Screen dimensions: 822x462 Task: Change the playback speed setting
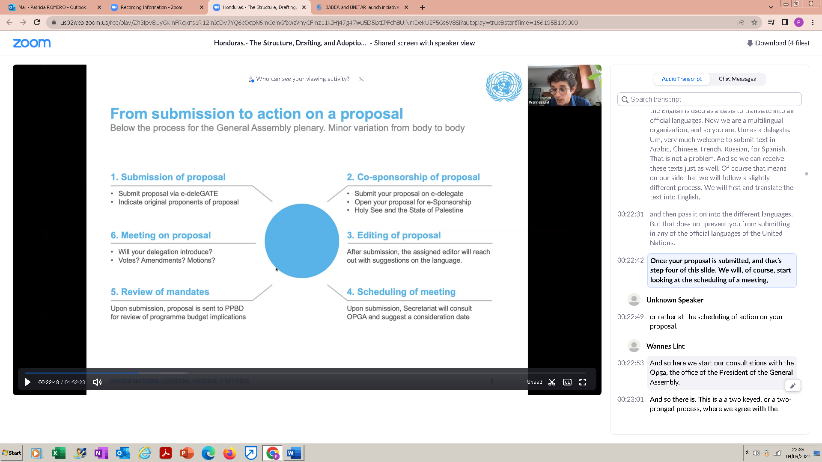click(x=534, y=382)
